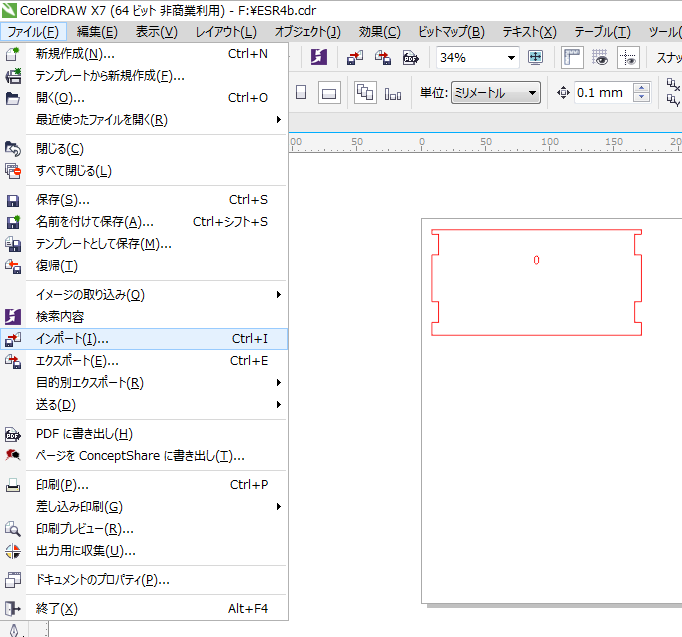The image size is (682, 637).
Task: Toggle the show grid button
Action: pos(600,57)
